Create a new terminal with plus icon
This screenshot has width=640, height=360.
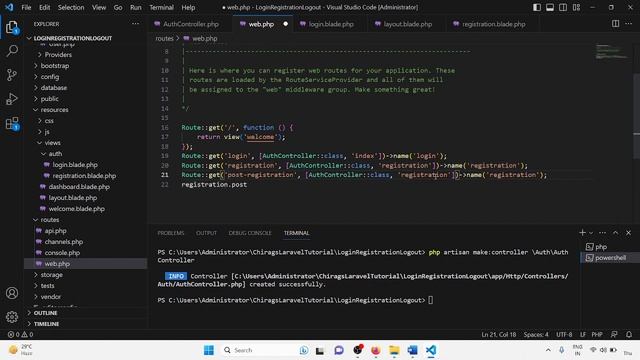coord(582,233)
